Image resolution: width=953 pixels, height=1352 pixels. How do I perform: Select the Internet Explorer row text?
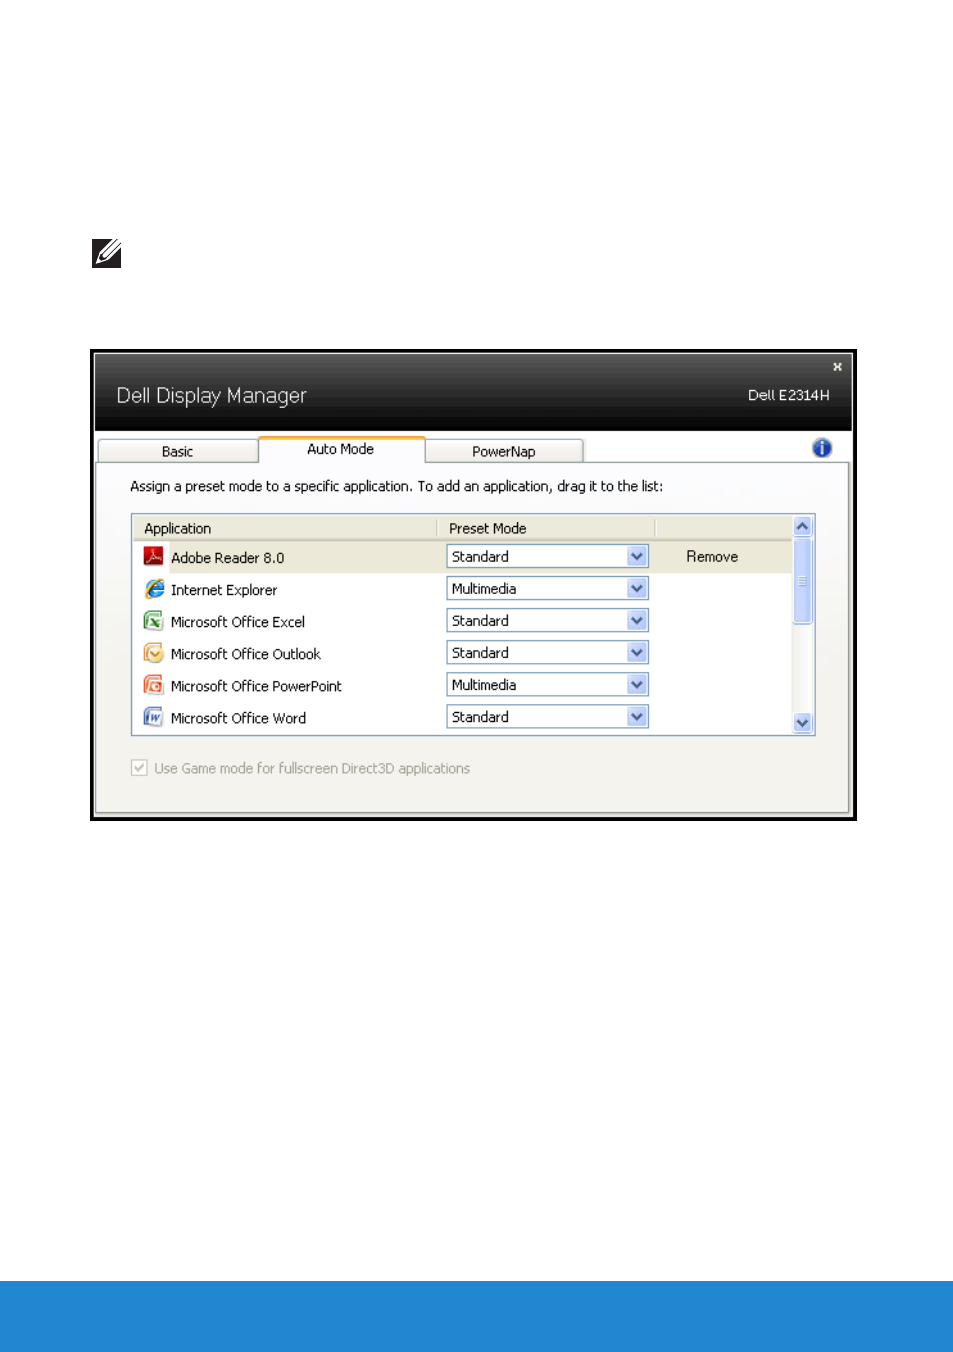pyautogui.click(x=224, y=590)
